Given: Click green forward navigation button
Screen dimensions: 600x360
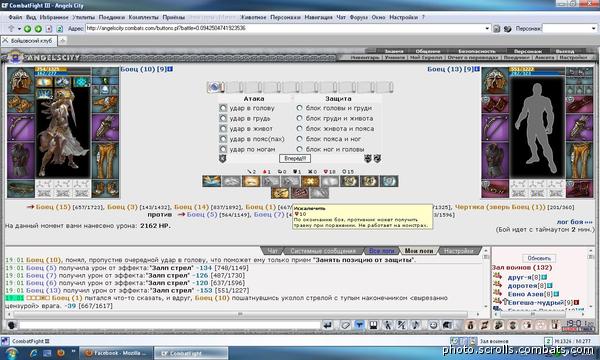Looking at the screenshot, I should point(38,29).
